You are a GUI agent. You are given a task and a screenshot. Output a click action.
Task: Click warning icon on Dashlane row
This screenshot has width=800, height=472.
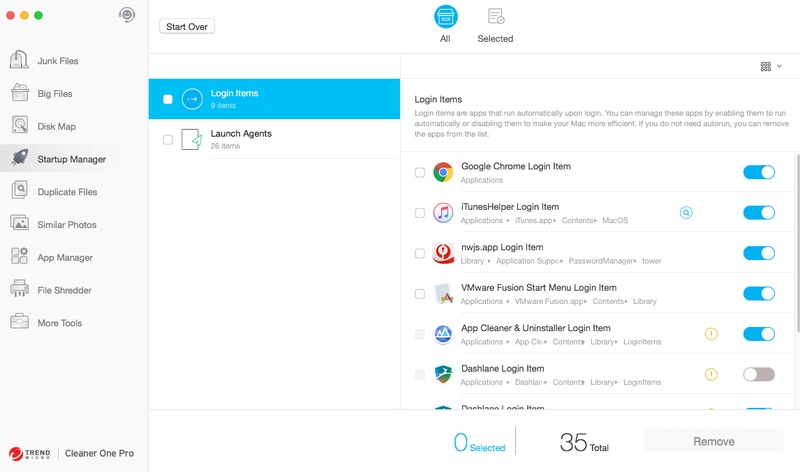click(x=711, y=374)
